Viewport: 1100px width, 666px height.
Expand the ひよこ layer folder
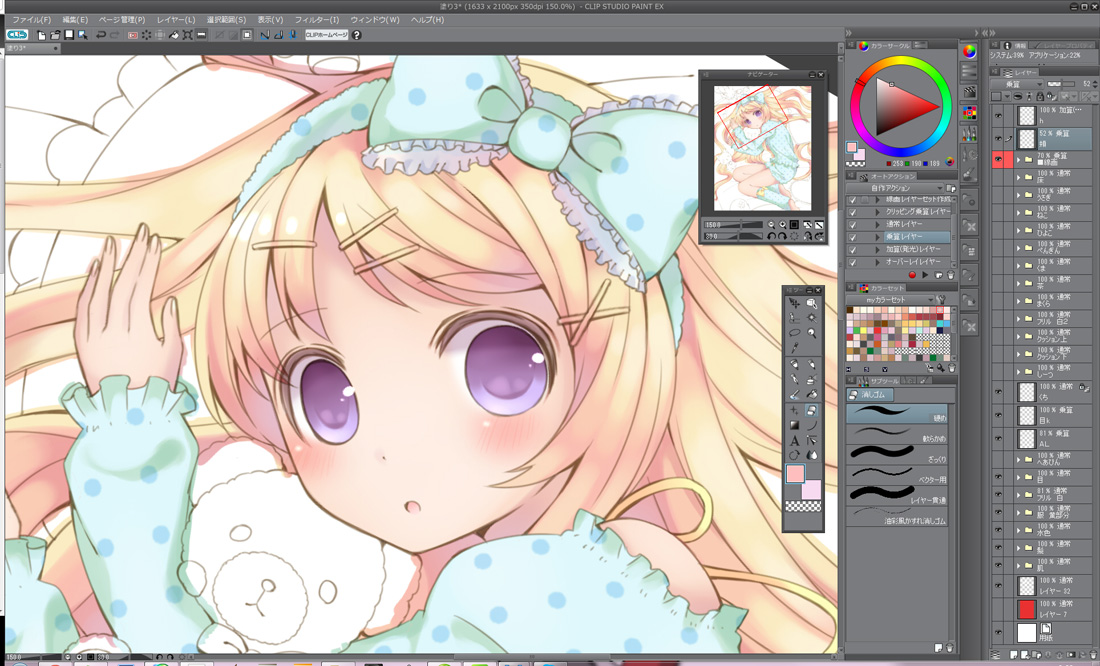pos(1018,229)
